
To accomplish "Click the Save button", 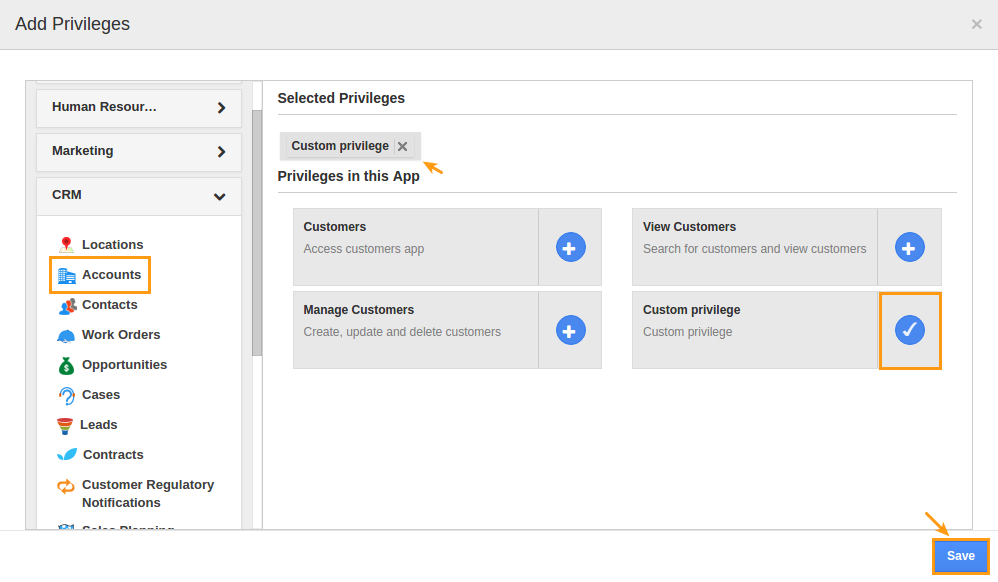I will pyautogui.click(x=959, y=556).
